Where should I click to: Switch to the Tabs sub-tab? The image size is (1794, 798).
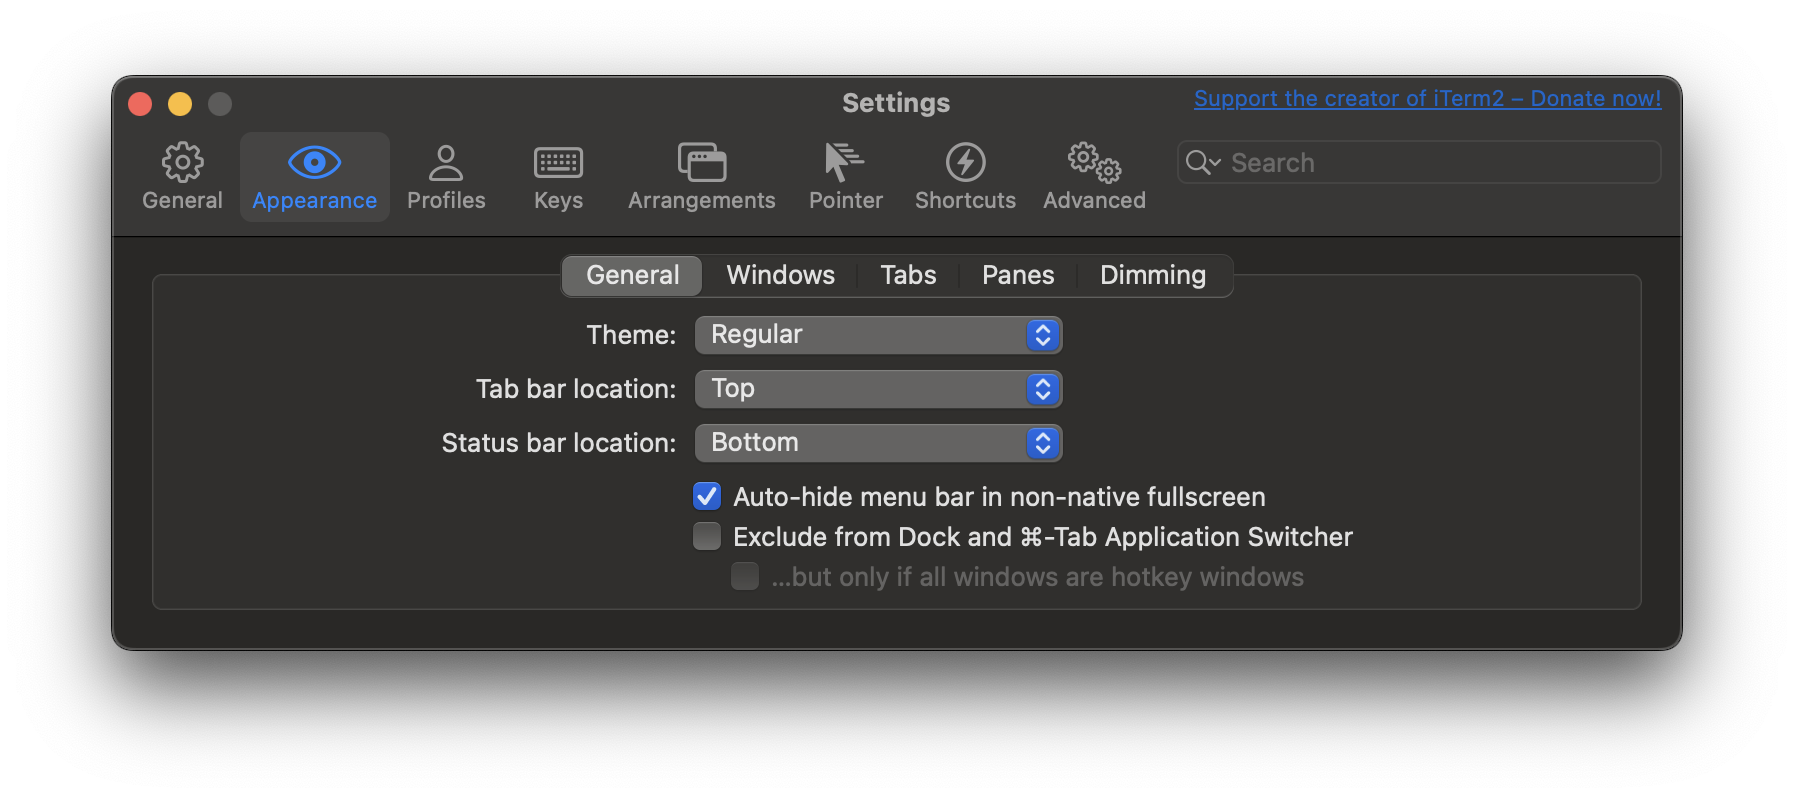(908, 275)
